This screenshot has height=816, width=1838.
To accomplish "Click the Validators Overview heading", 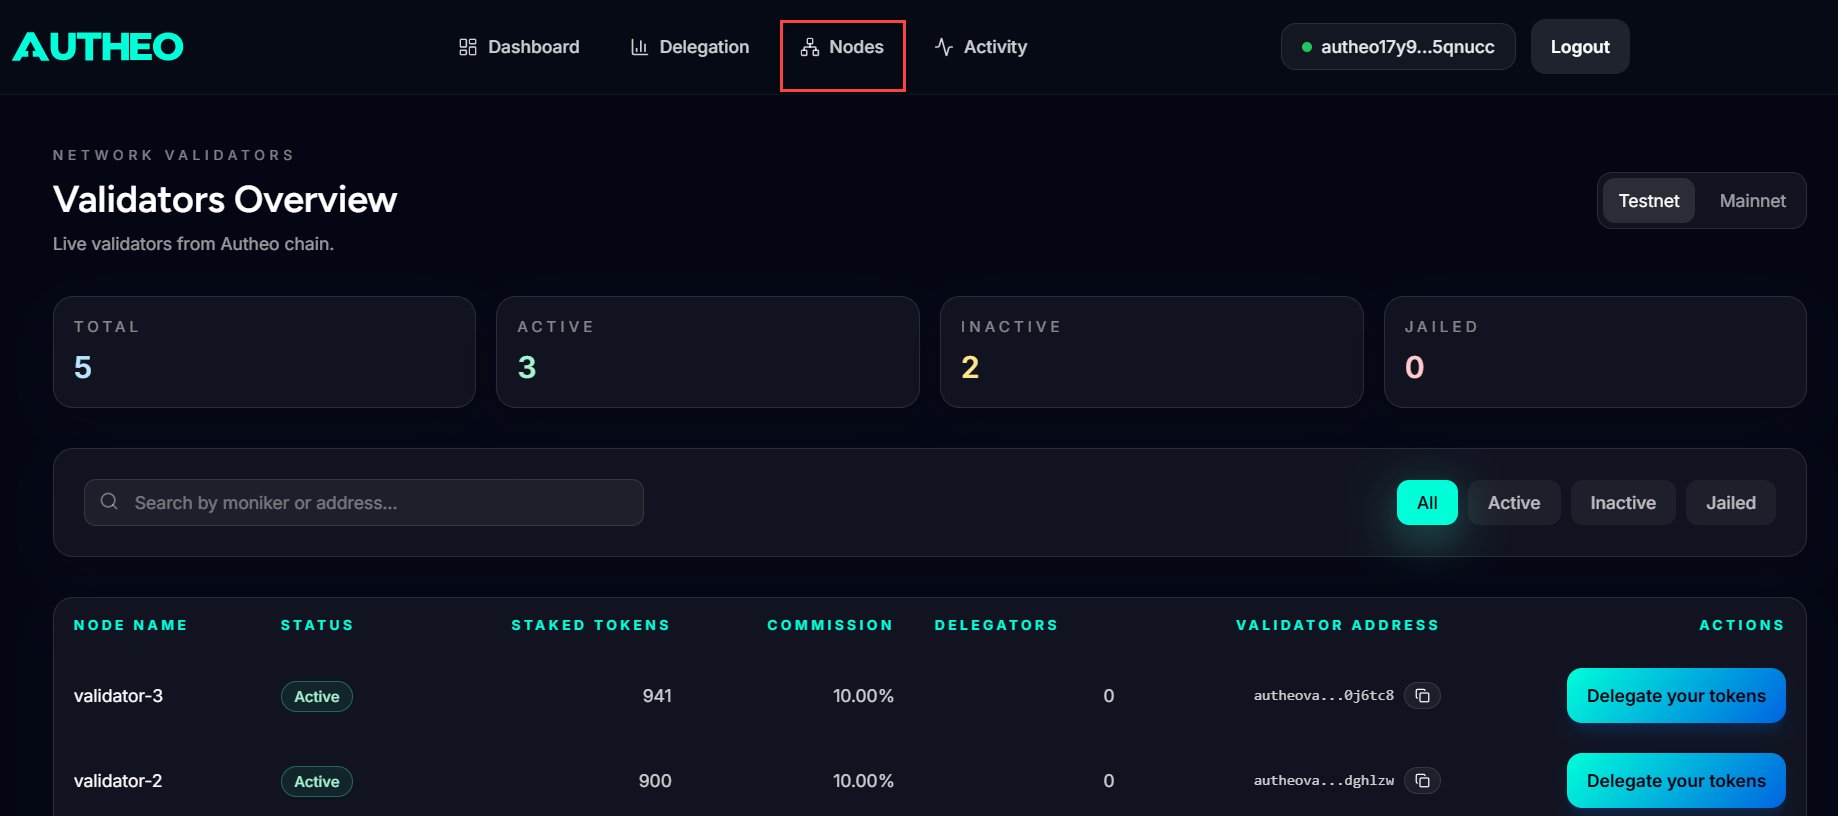I will coord(225,200).
